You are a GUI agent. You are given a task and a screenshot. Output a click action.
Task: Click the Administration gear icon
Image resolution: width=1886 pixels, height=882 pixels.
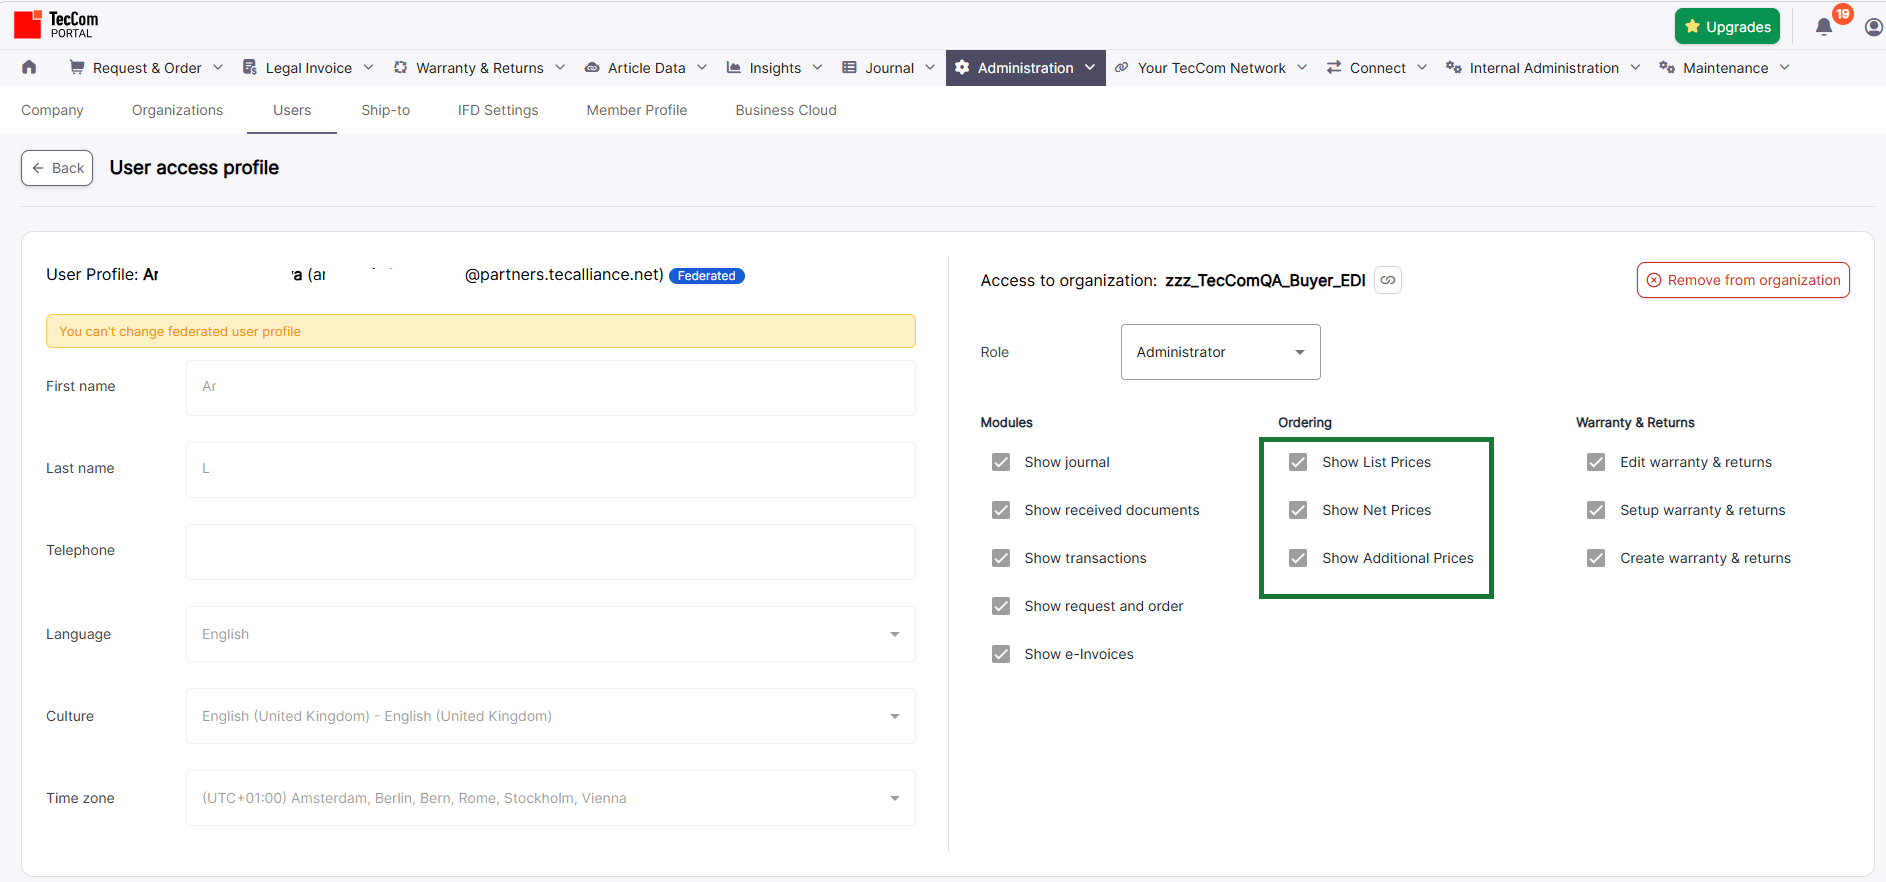click(962, 67)
